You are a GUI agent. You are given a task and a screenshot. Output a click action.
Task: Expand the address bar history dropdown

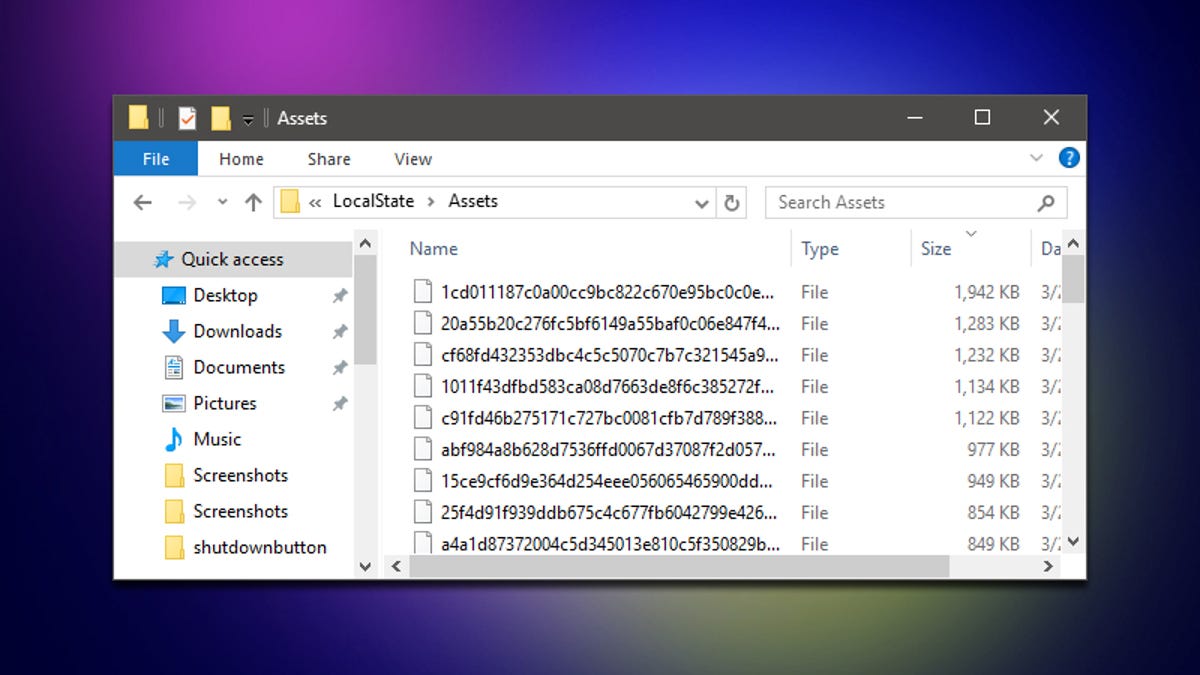tap(701, 202)
